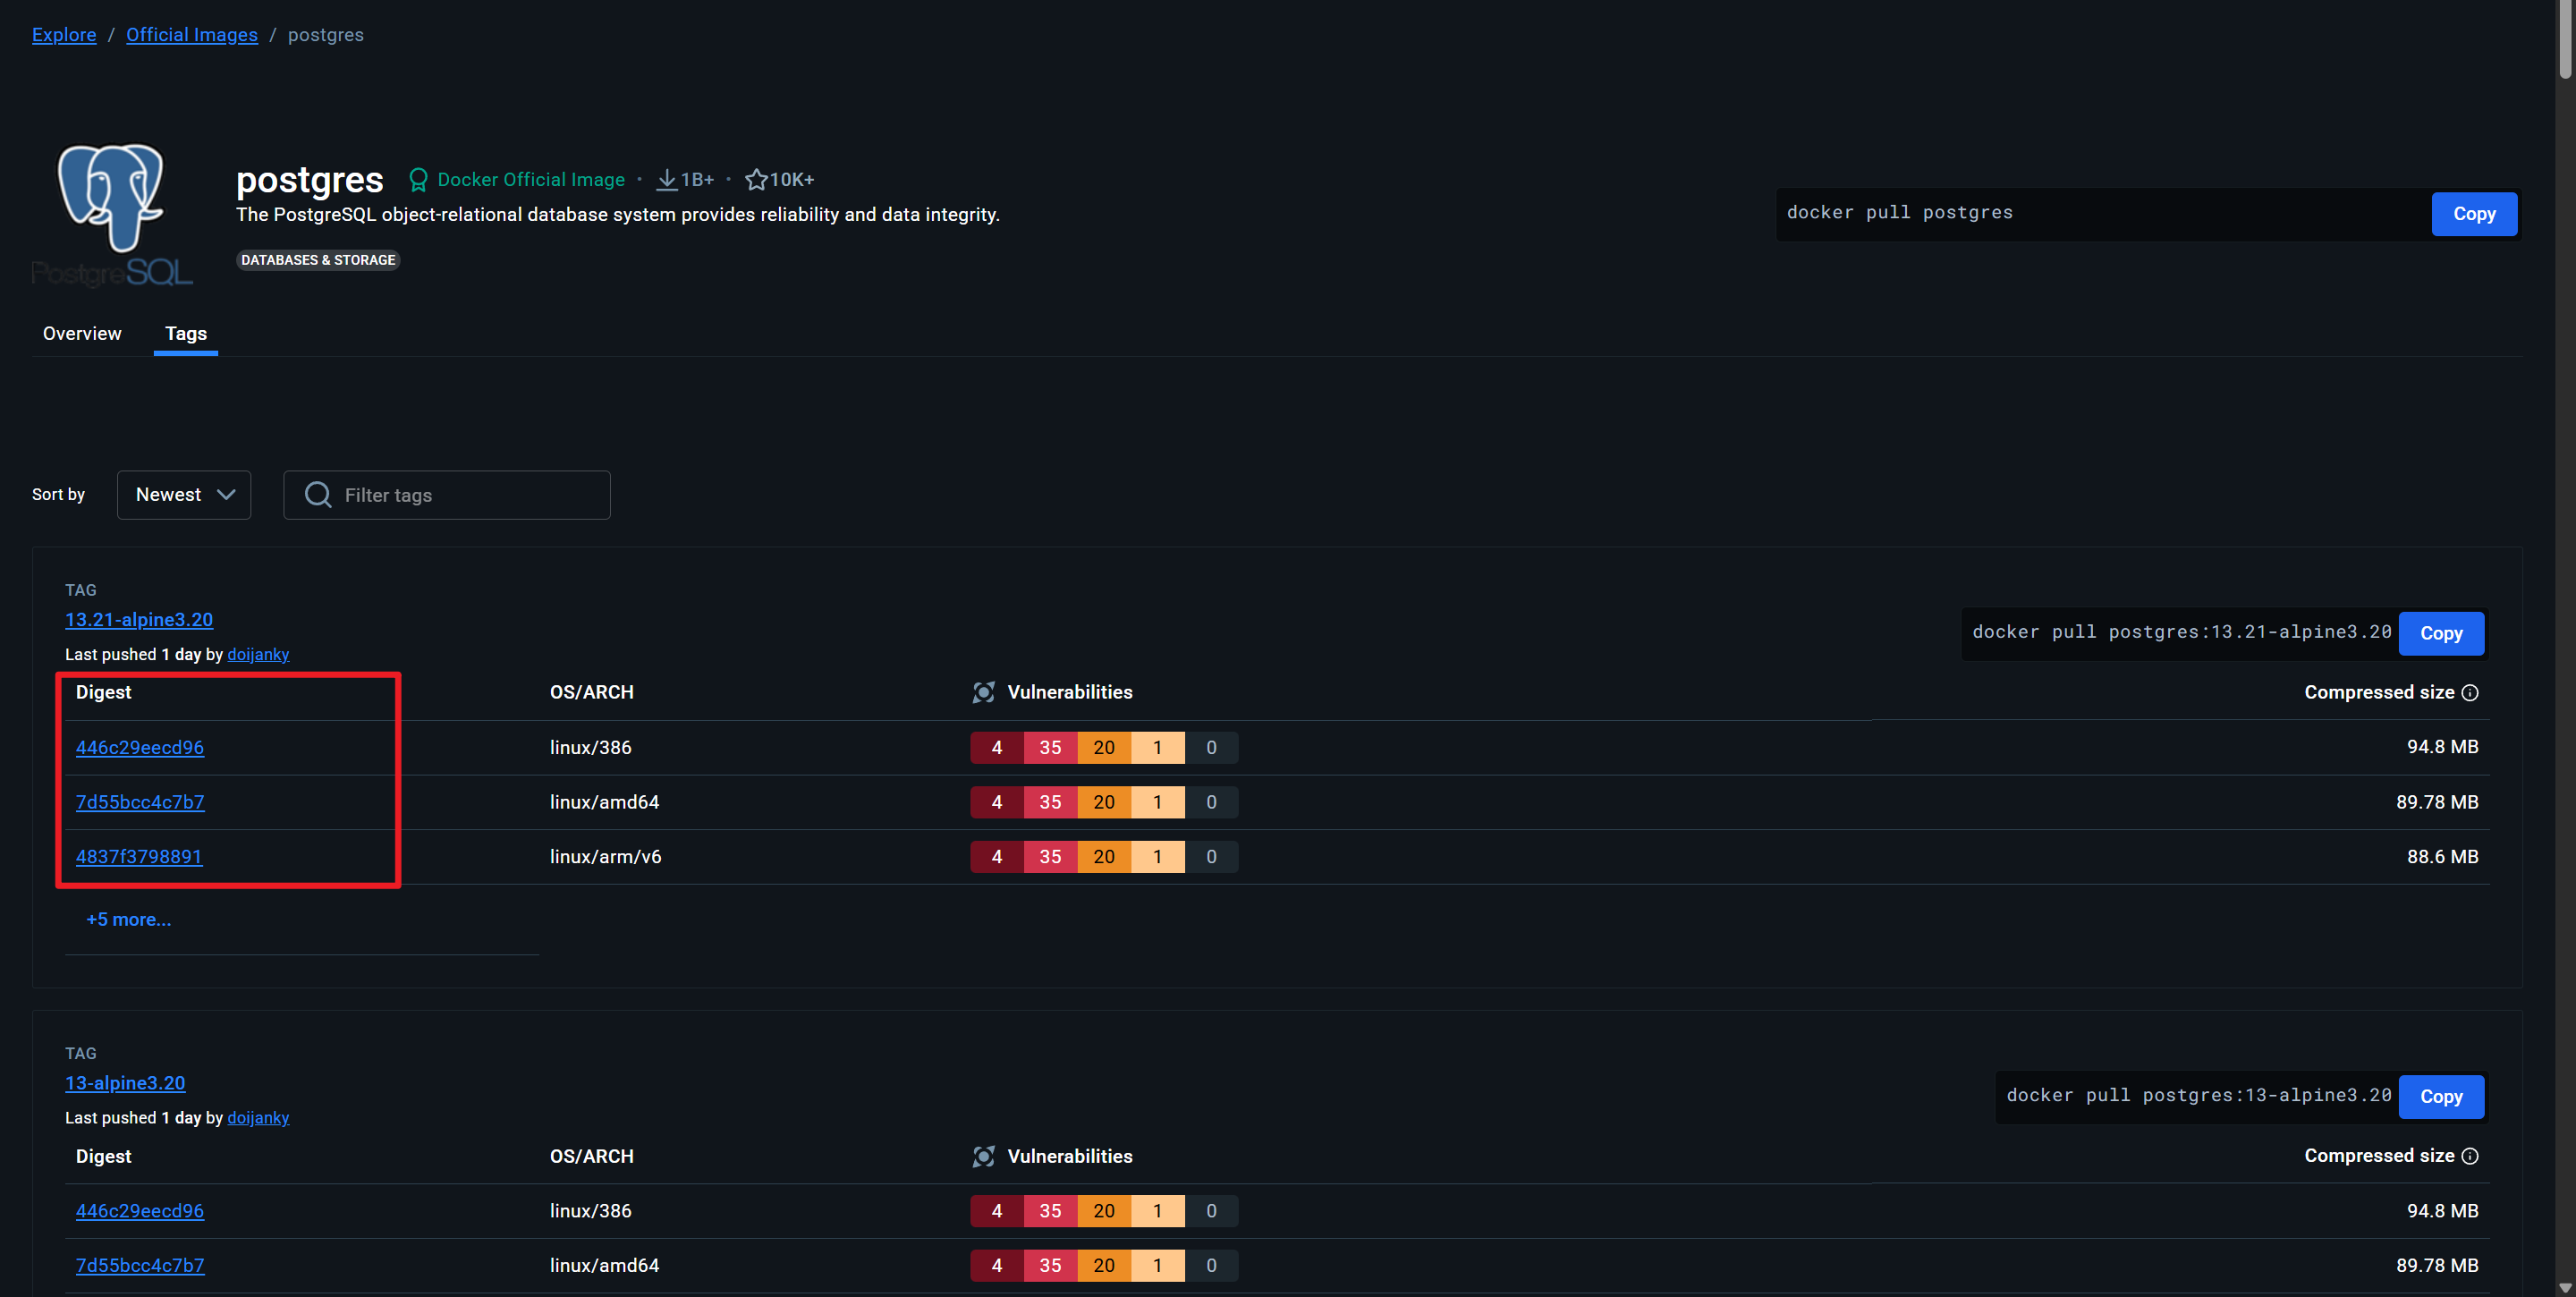This screenshot has width=2576, height=1297.
Task: Open doijanky profile under 13-alpine3.20
Action: [258, 1118]
